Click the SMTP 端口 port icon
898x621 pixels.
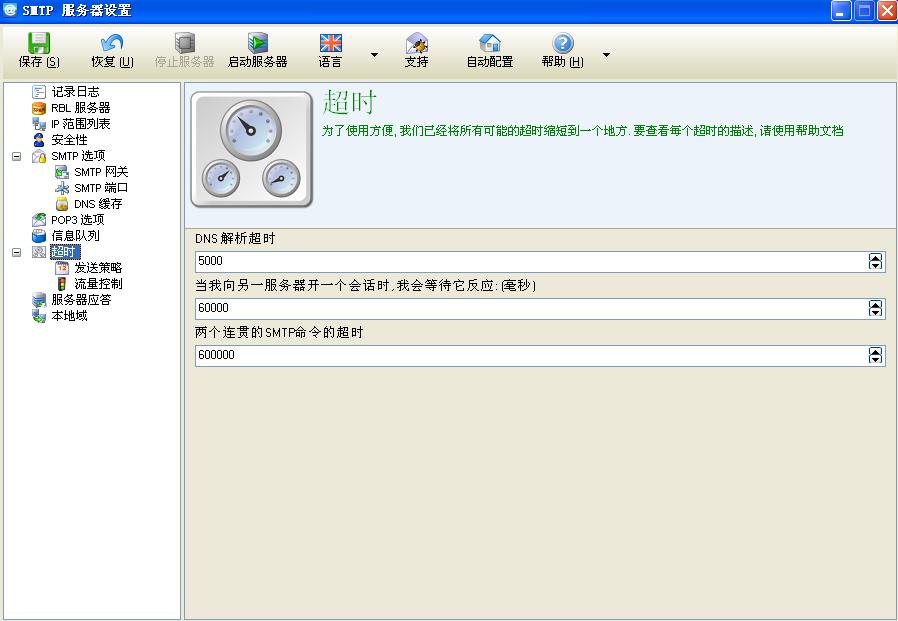click(x=62, y=188)
